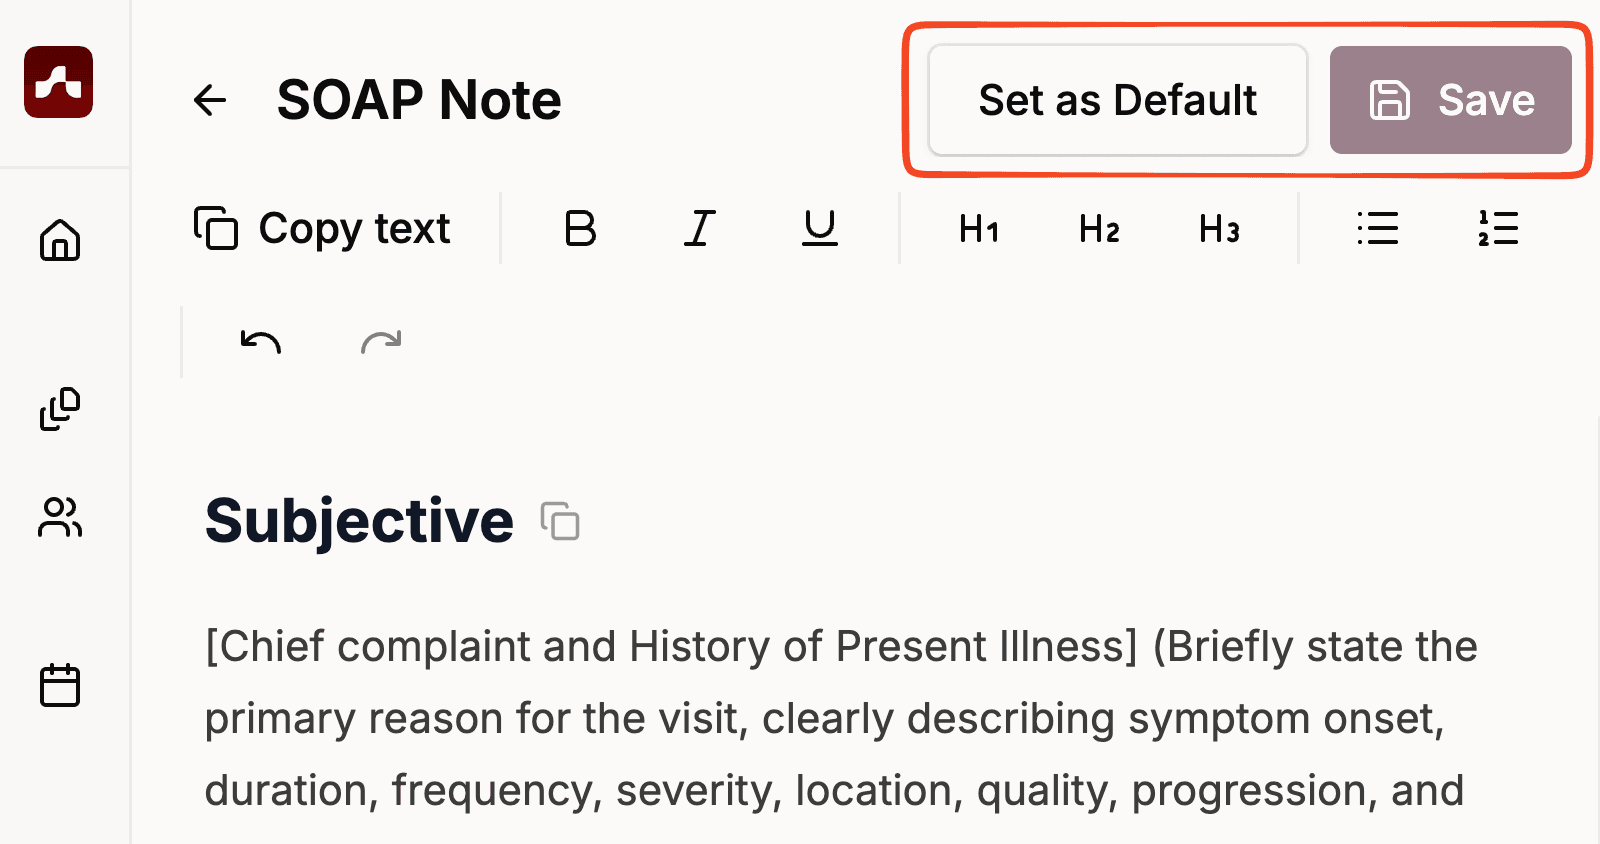
Task: Insert a bulleted list
Action: click(1378, 229)
